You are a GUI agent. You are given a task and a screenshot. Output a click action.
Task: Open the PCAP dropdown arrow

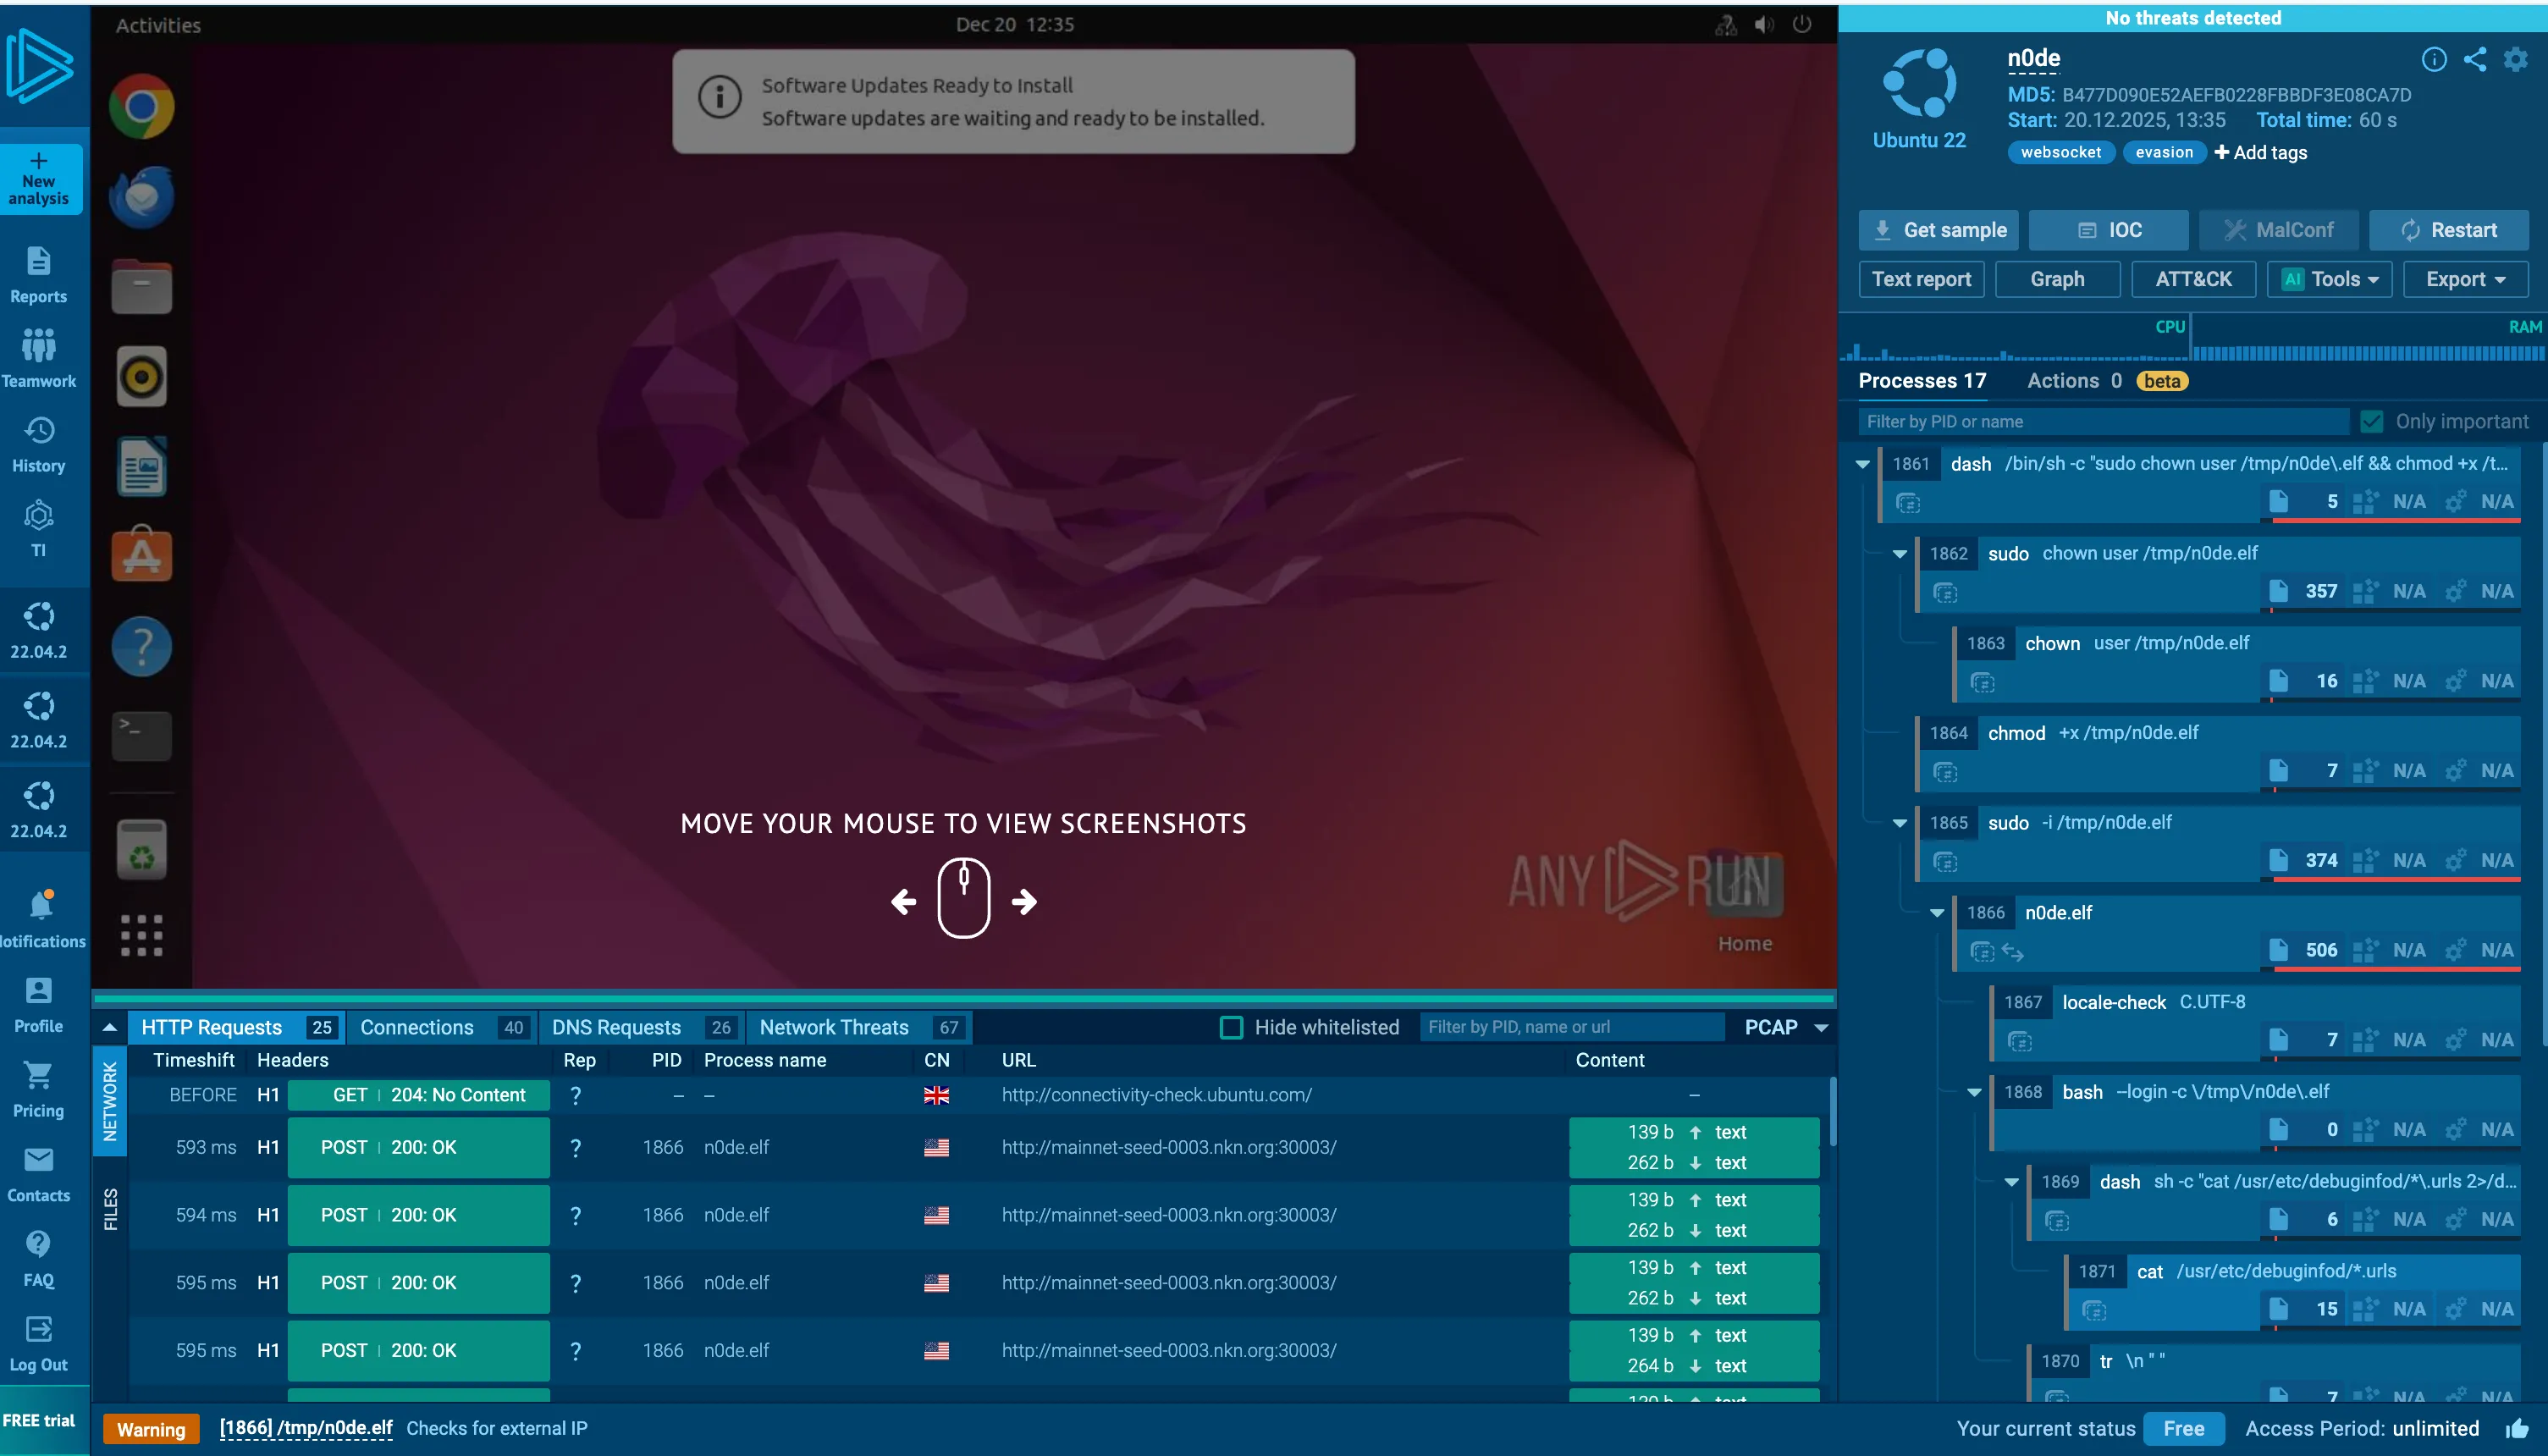tap(1821, 1028)
